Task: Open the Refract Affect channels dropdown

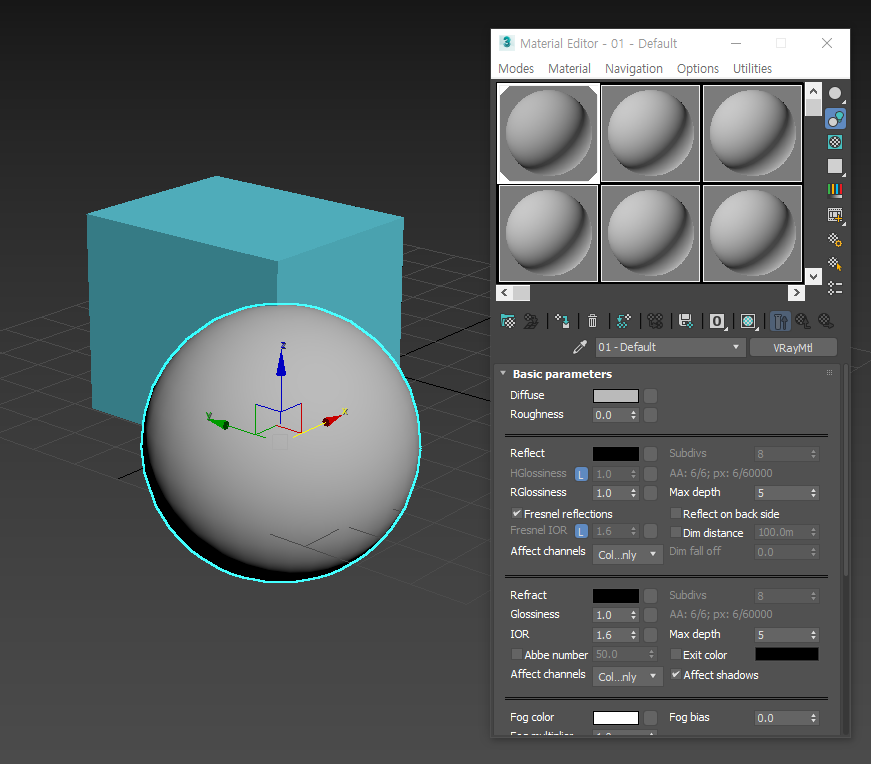Action: pos(628,677)
